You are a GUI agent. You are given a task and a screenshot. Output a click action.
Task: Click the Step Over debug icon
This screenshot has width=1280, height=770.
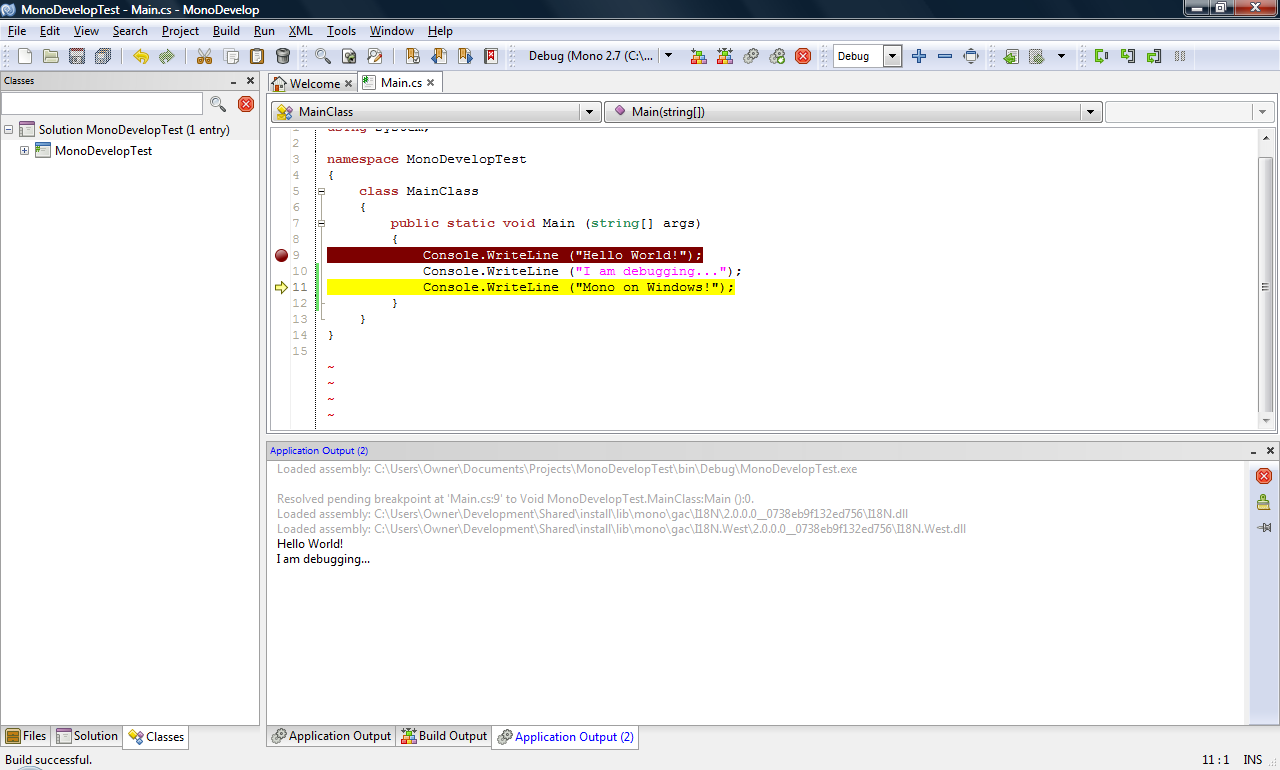click(1101, 56)
